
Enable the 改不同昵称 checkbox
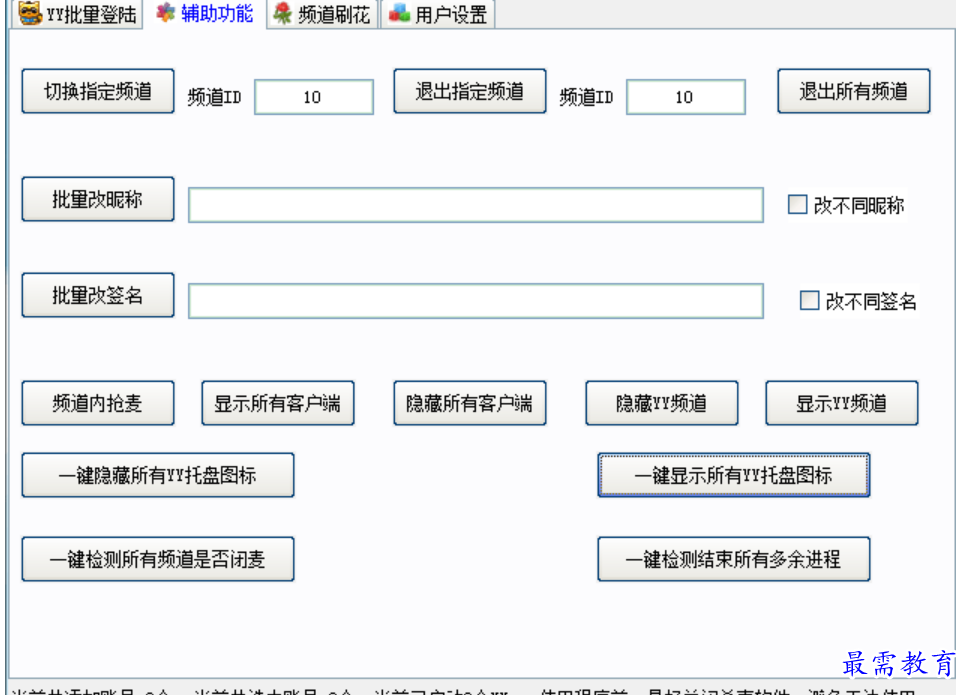pos(797,204)
